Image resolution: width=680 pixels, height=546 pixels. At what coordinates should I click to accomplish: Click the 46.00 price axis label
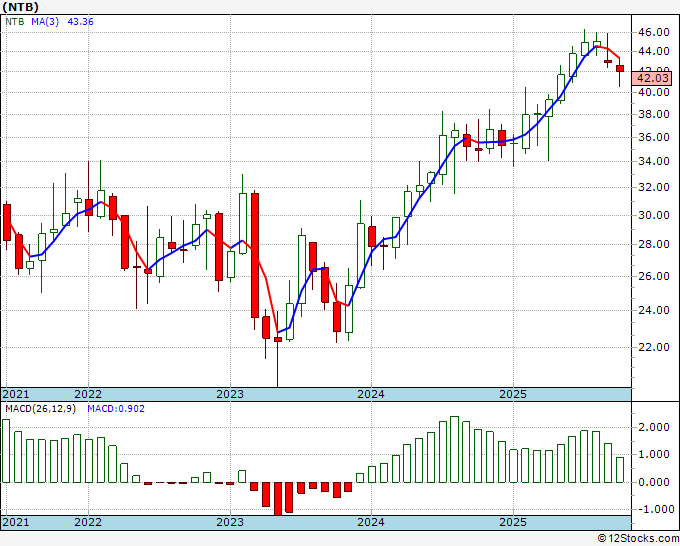click(653, 32)
